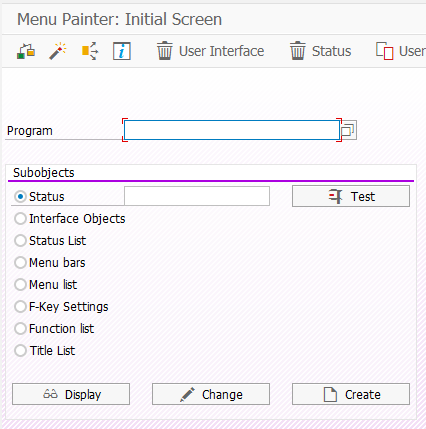Image resolution: width=426 pixels, height=429 pixels.
Task: Select the Title List radio button
Action: click(x=20, y=351)
